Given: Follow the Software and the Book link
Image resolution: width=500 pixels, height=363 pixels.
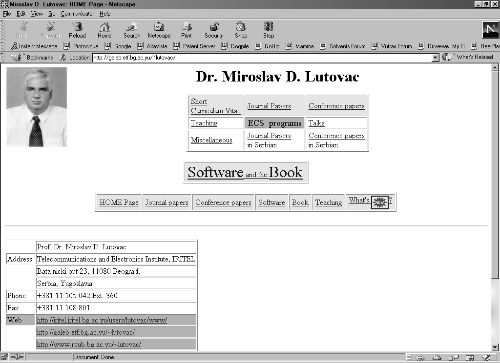Looking at the screenshot, I should pos(245,172).
